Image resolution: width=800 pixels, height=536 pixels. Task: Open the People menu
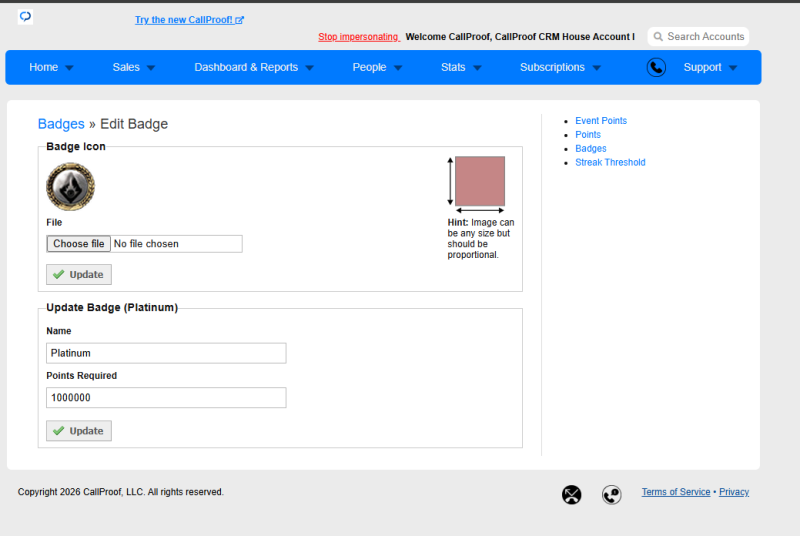coord(377,67)
